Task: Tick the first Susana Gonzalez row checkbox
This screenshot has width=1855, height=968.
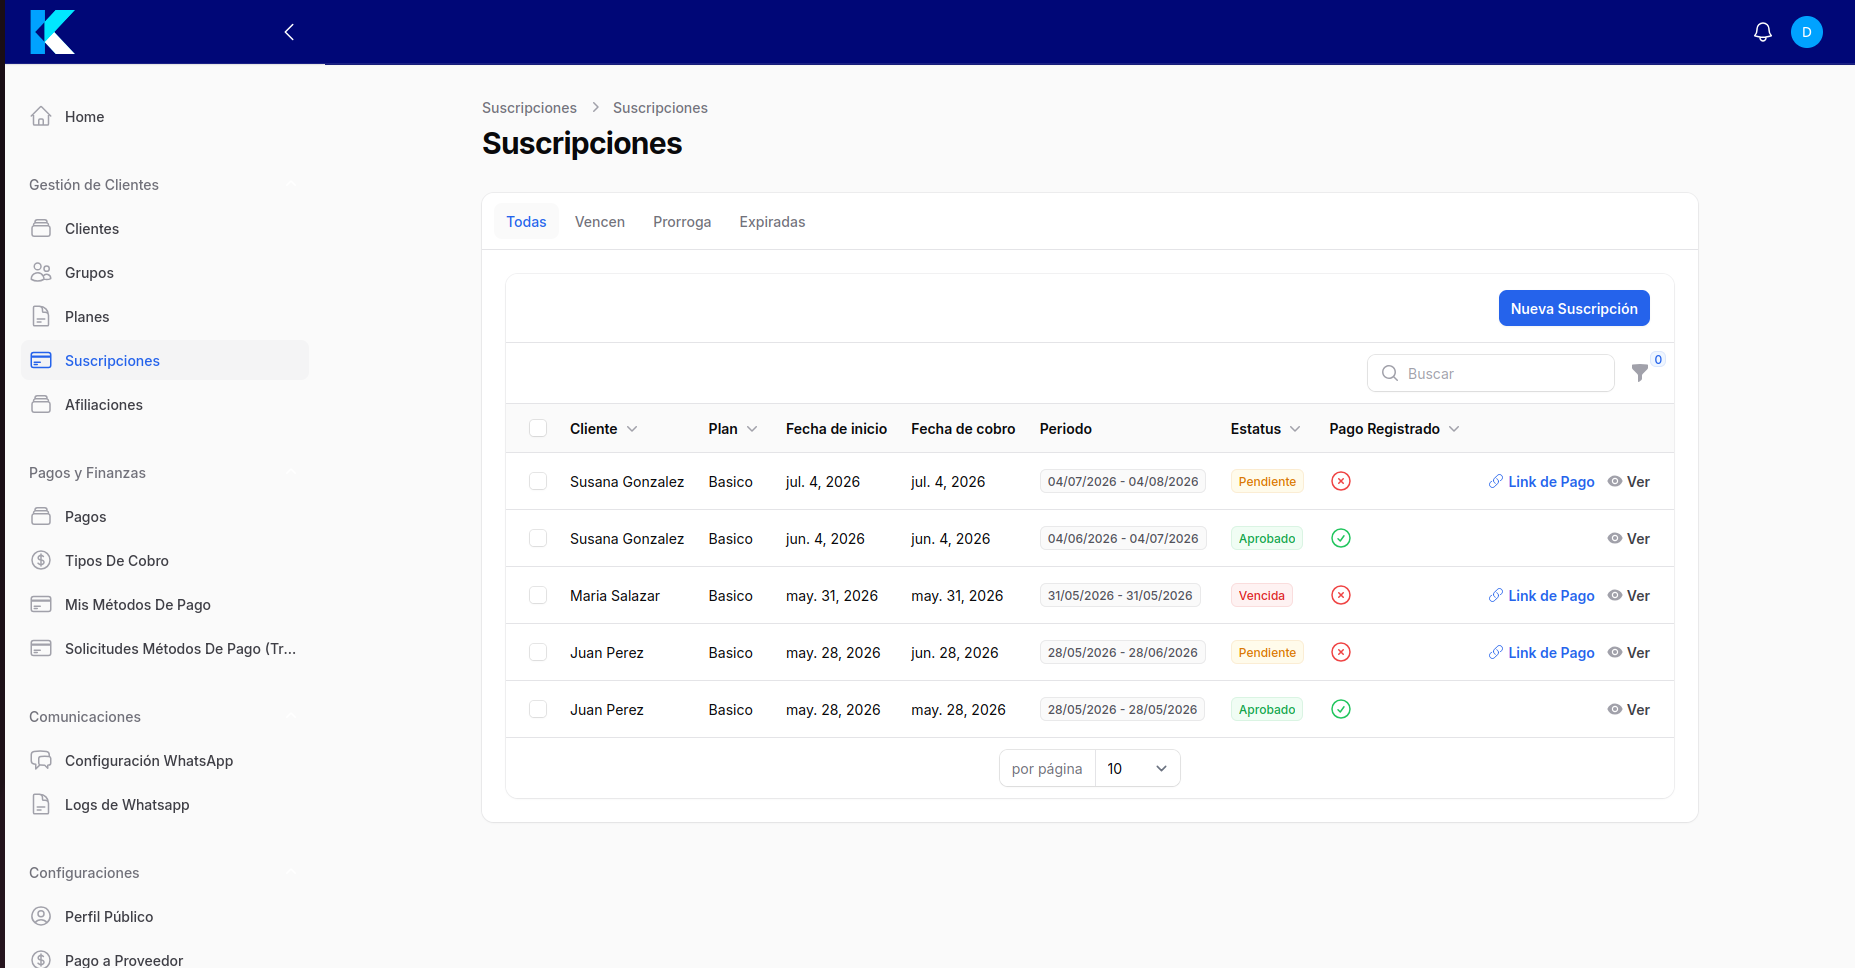Action: [538, 481]
